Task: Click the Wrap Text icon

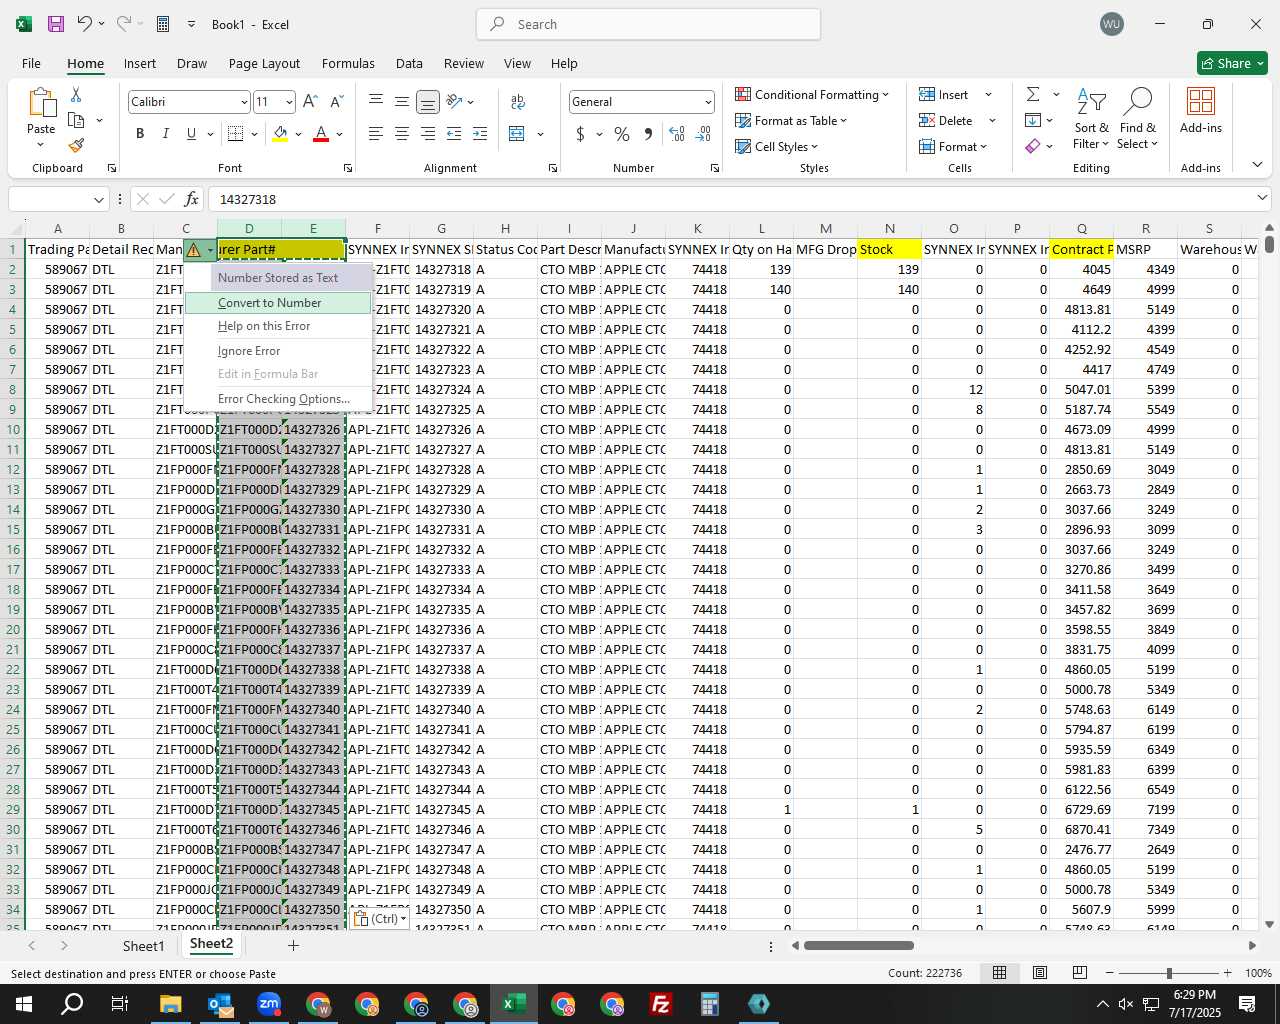Action: point(518,102)
